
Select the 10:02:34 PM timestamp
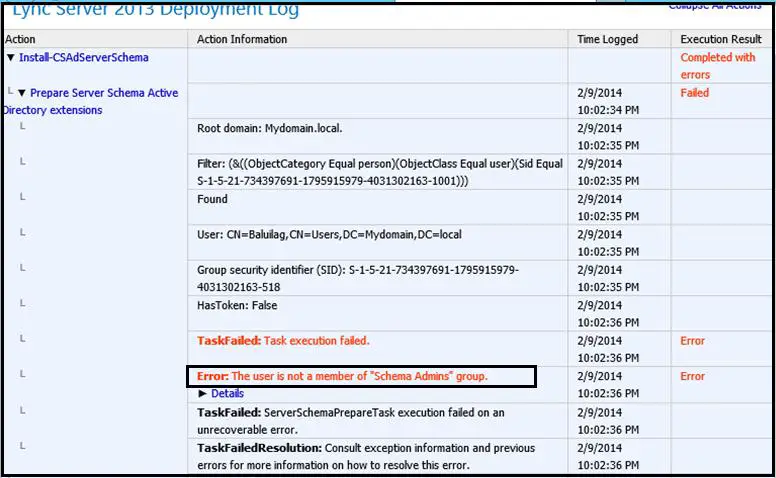coord(608,101)
